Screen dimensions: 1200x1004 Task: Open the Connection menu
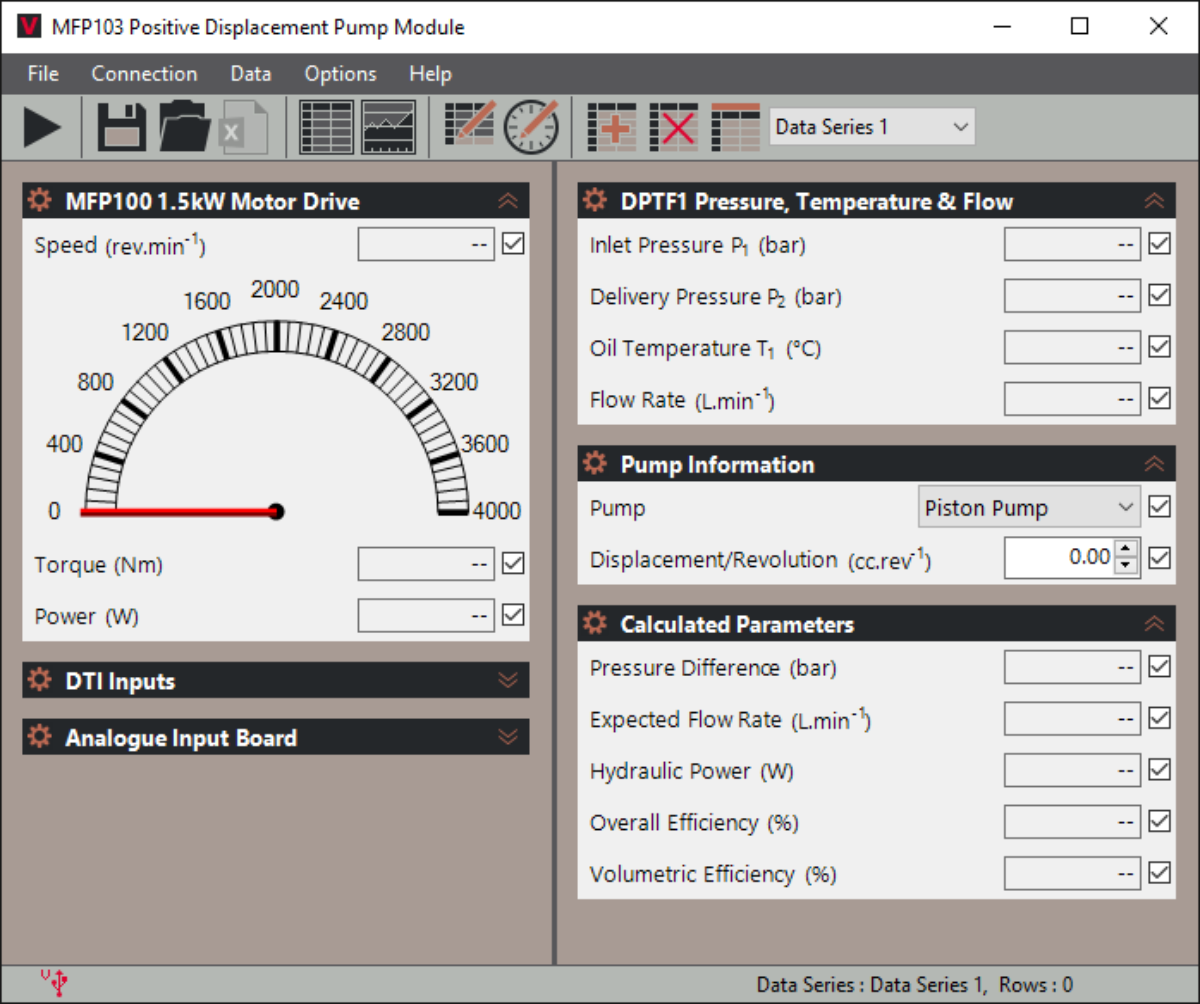click(x=144, y=74)
